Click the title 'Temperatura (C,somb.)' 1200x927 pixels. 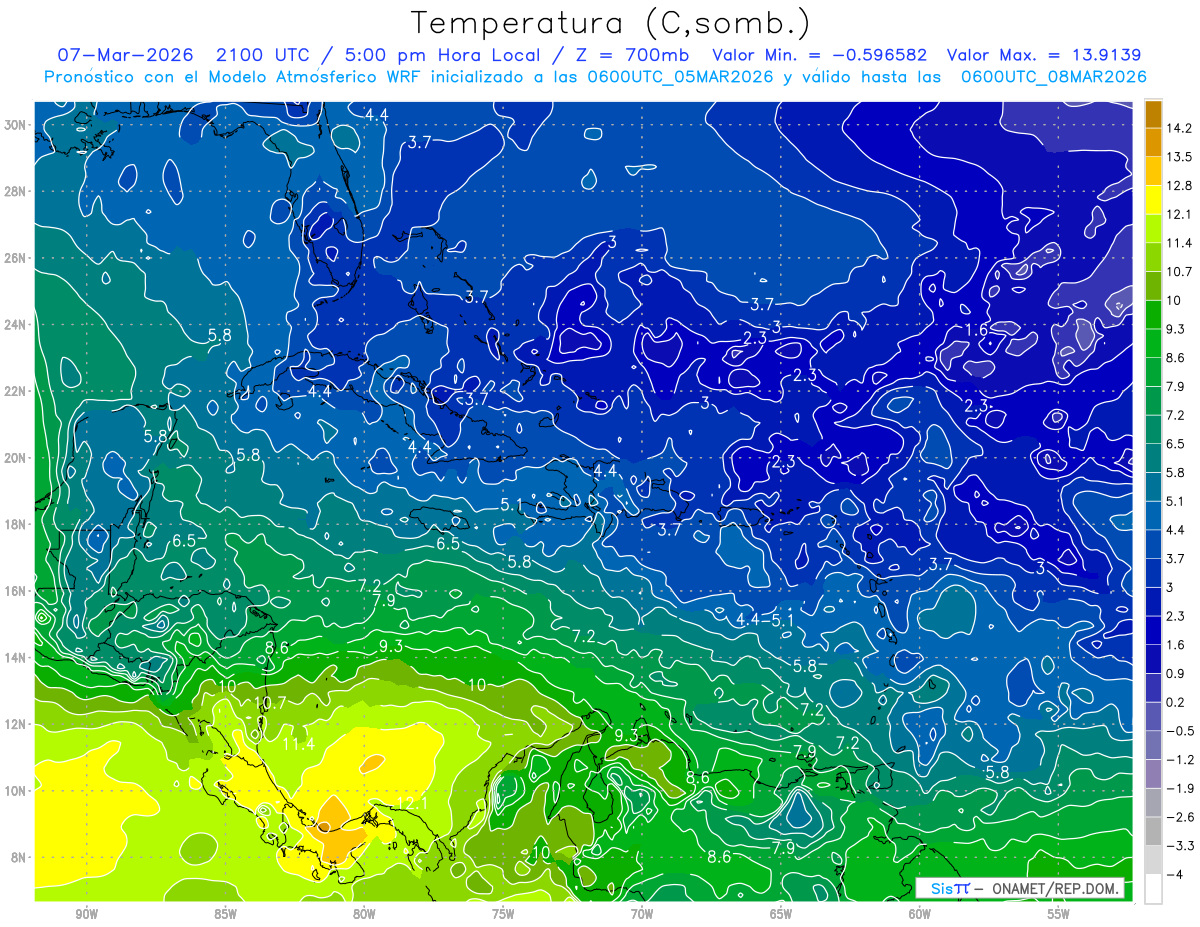pos(611,23)
